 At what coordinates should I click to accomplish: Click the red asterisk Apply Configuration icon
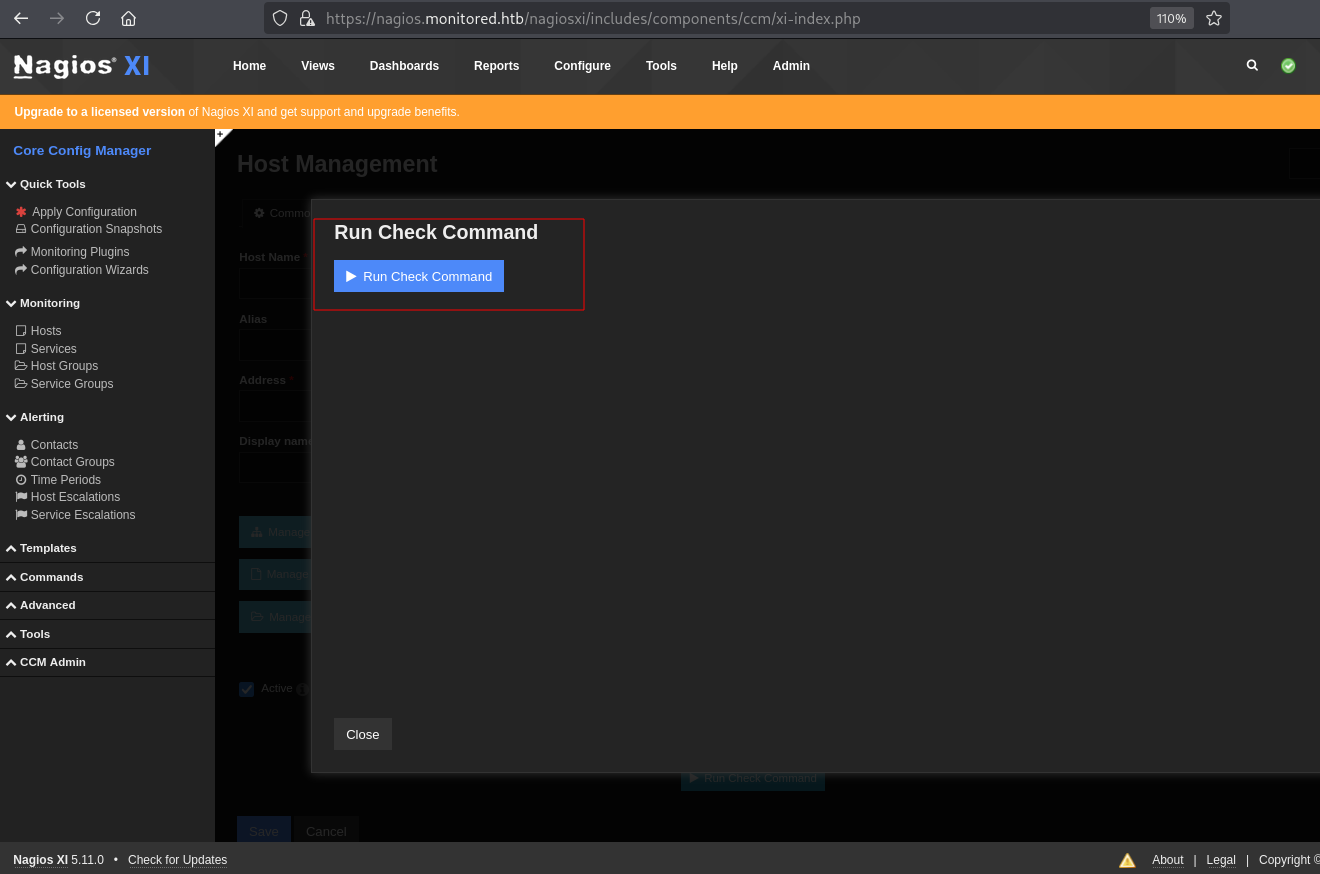coord(21,212)
